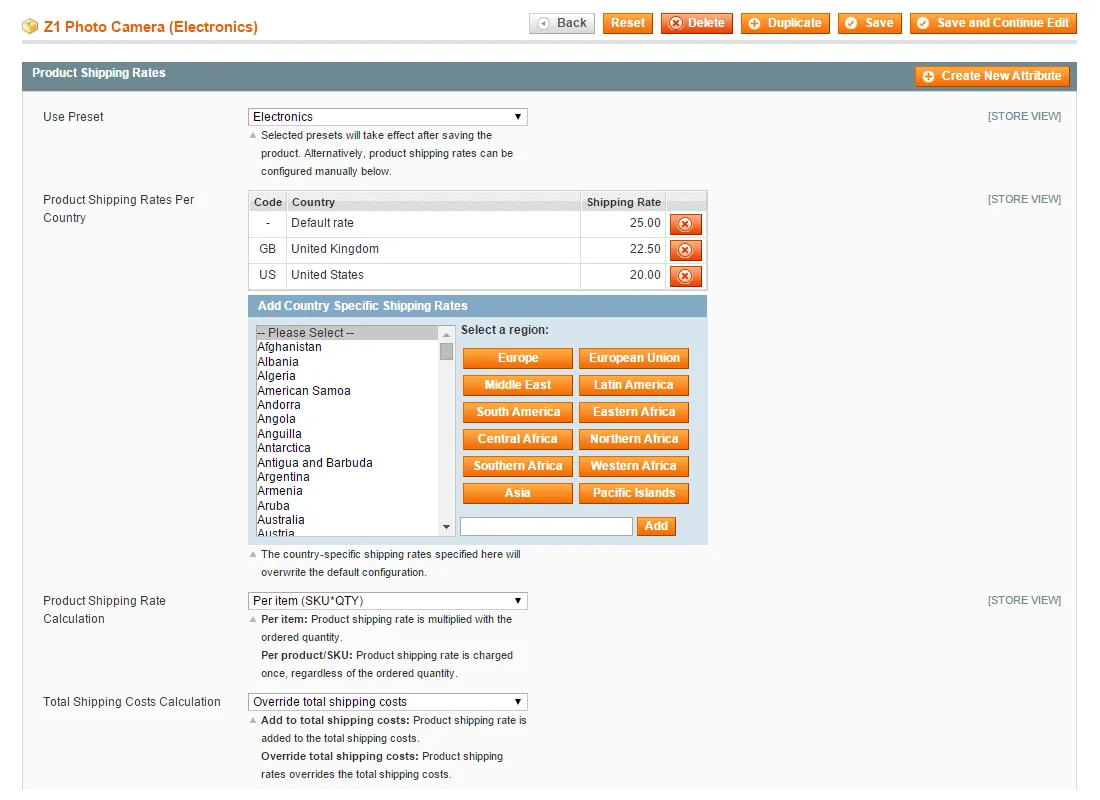Open Total Shipping Costs Calculation dropdown
This screenshot has height=800, width=1100.
tap(387, 702)
